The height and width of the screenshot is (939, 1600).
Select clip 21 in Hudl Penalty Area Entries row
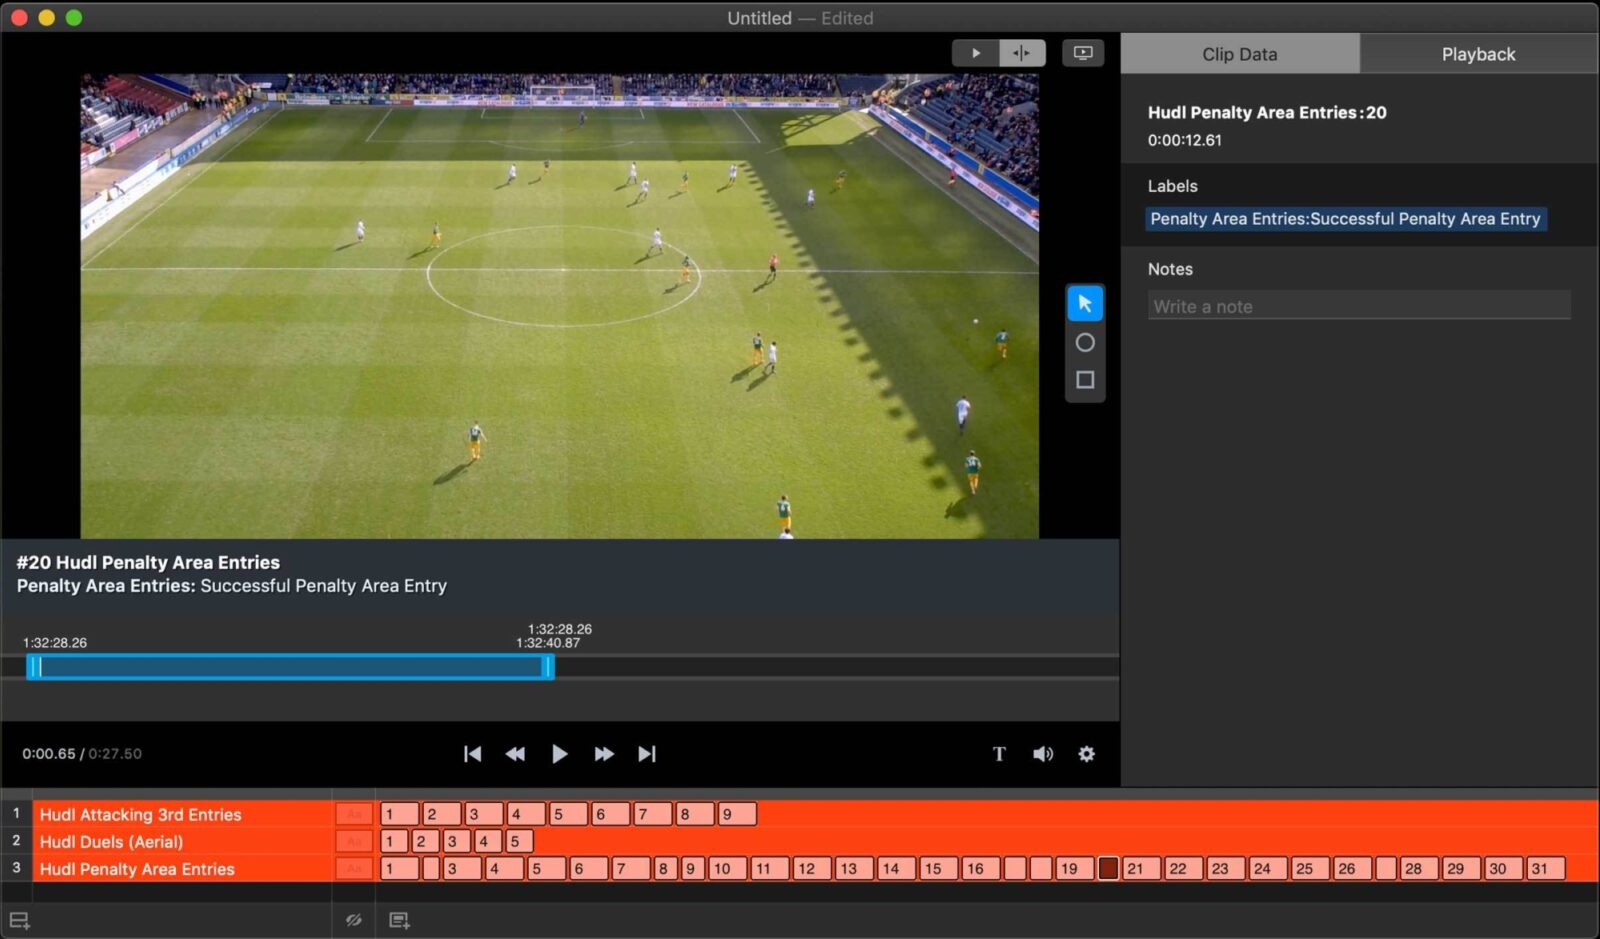coord(1137,869)
